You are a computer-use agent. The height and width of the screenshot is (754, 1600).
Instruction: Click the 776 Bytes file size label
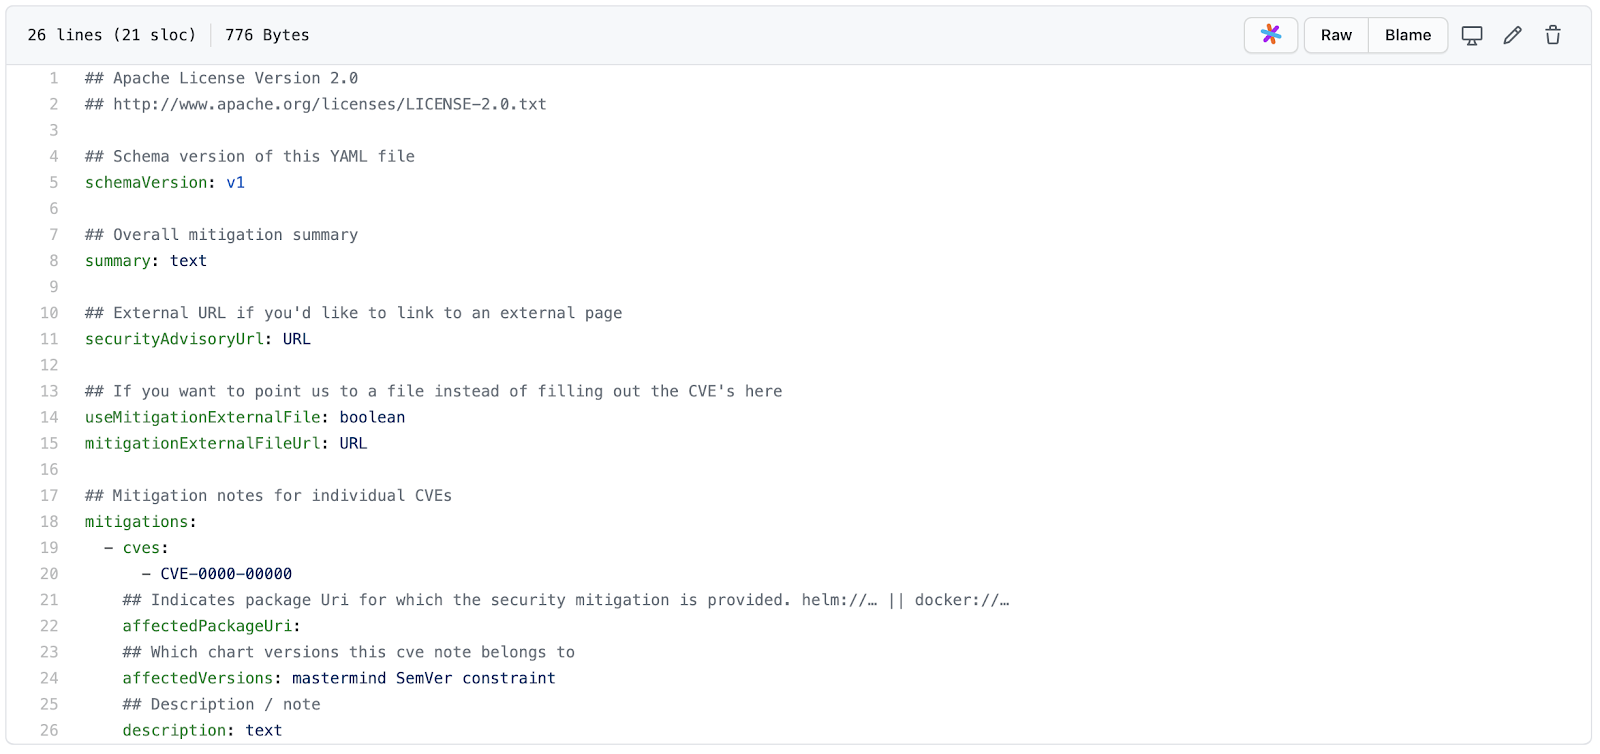click(x=268, y=34)
